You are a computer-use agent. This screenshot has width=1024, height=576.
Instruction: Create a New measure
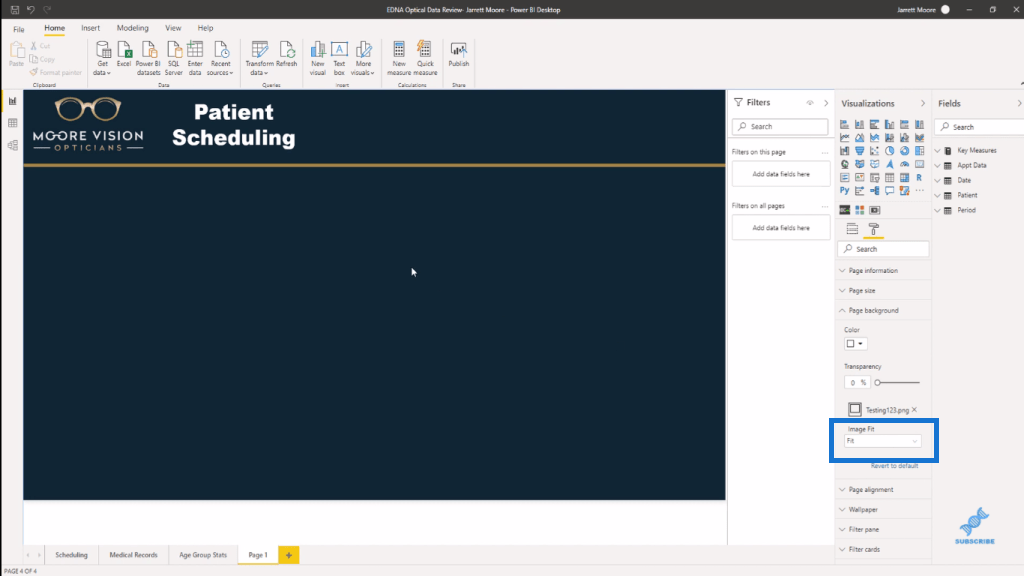click(399, 58)
